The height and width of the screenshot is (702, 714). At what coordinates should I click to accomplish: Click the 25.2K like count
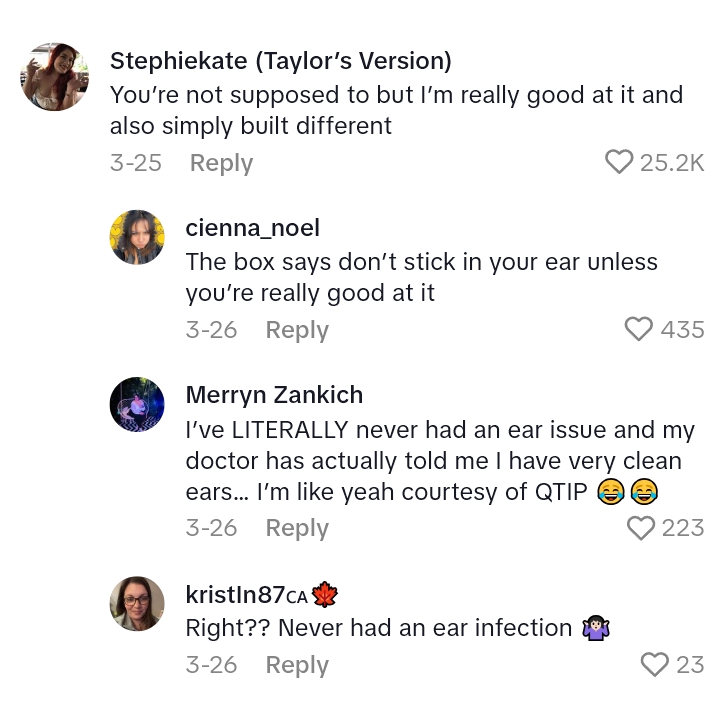(672, 163)
